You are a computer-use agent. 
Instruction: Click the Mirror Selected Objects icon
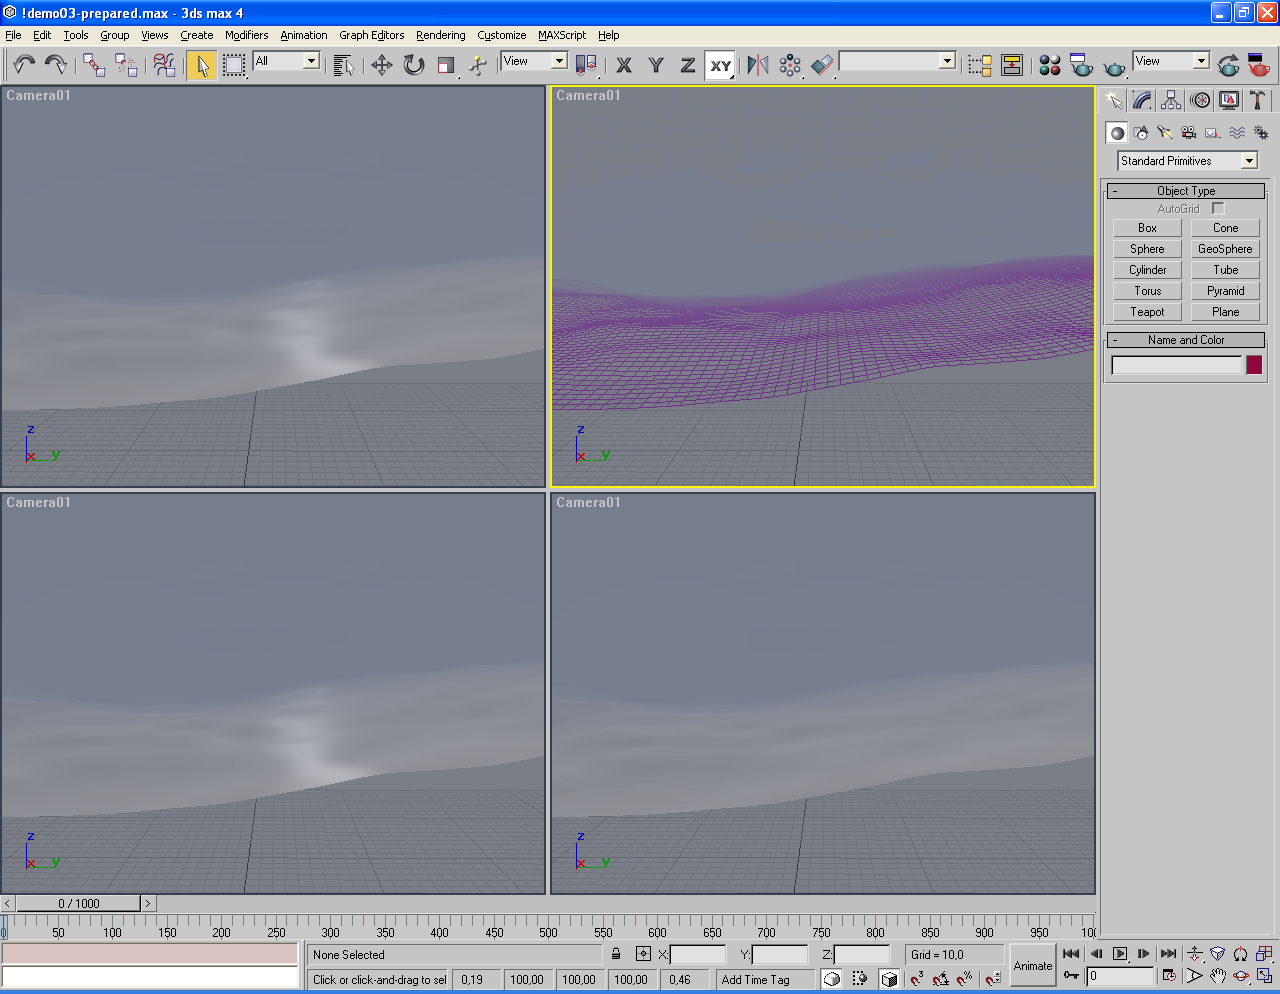coord(758,65)
